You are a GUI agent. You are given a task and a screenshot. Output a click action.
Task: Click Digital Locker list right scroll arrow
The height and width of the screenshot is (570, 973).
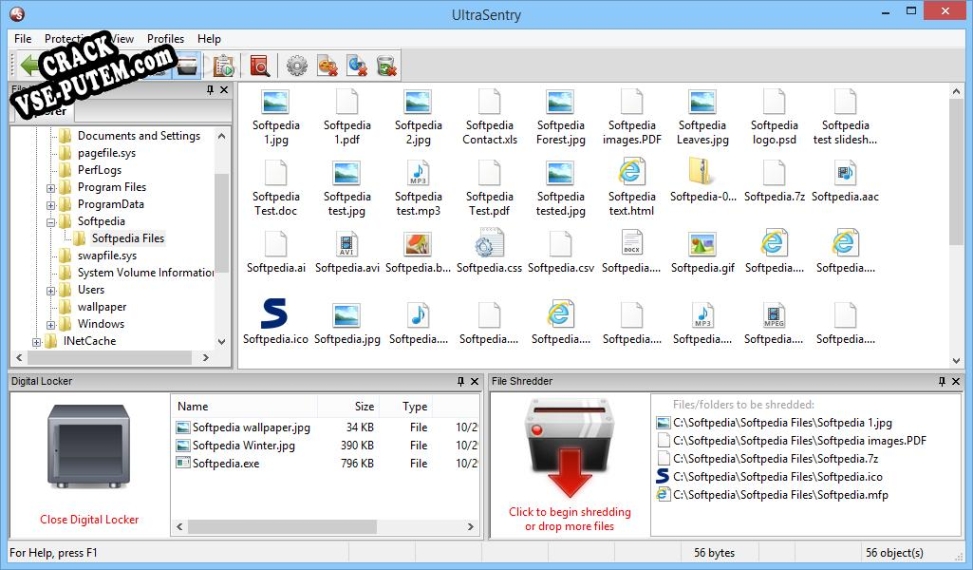pyautogui.click(x=470, y=527)
